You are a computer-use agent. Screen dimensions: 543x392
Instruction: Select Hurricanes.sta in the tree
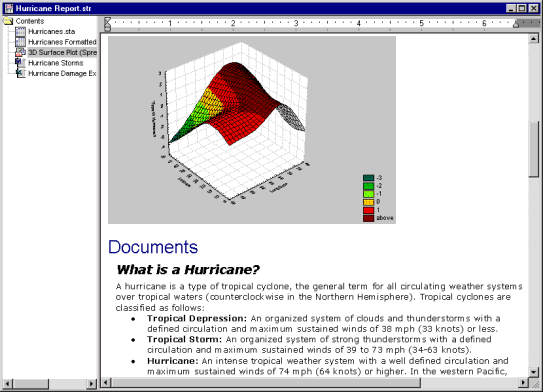point(52,32)
